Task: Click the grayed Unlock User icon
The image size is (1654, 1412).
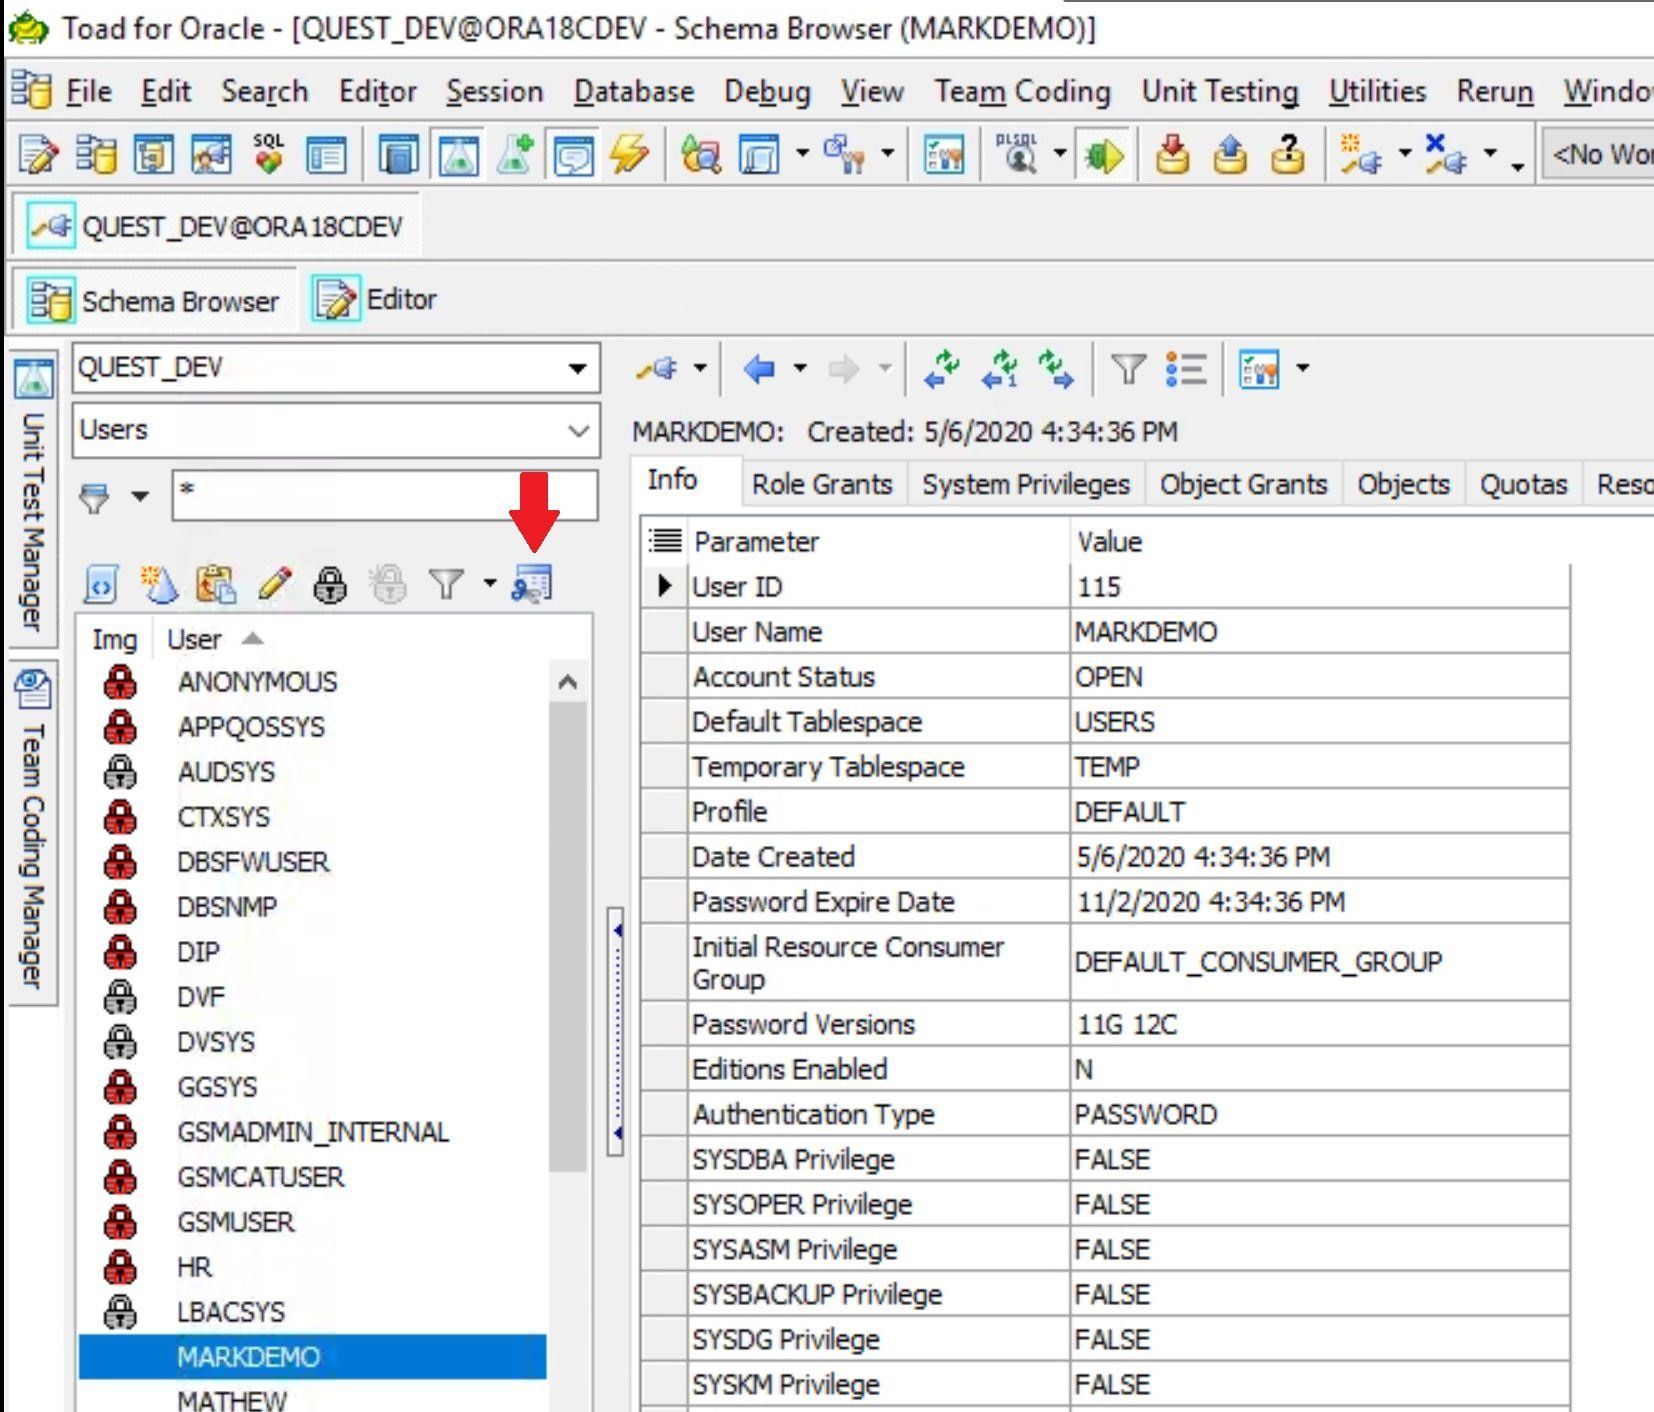Action: point(388,584)
